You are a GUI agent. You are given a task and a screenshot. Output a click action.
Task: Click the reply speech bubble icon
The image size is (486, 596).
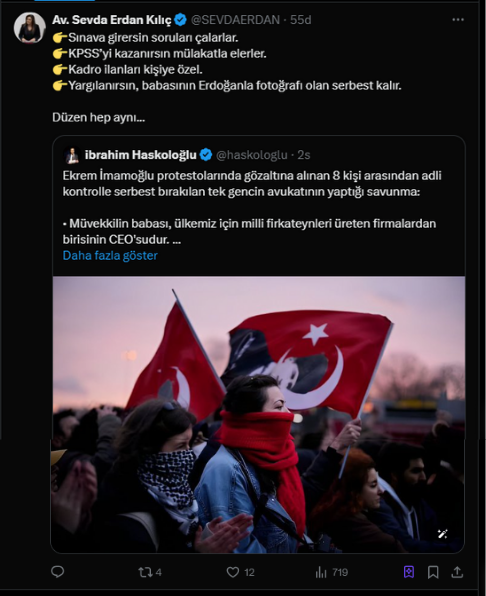coord(58,572)
